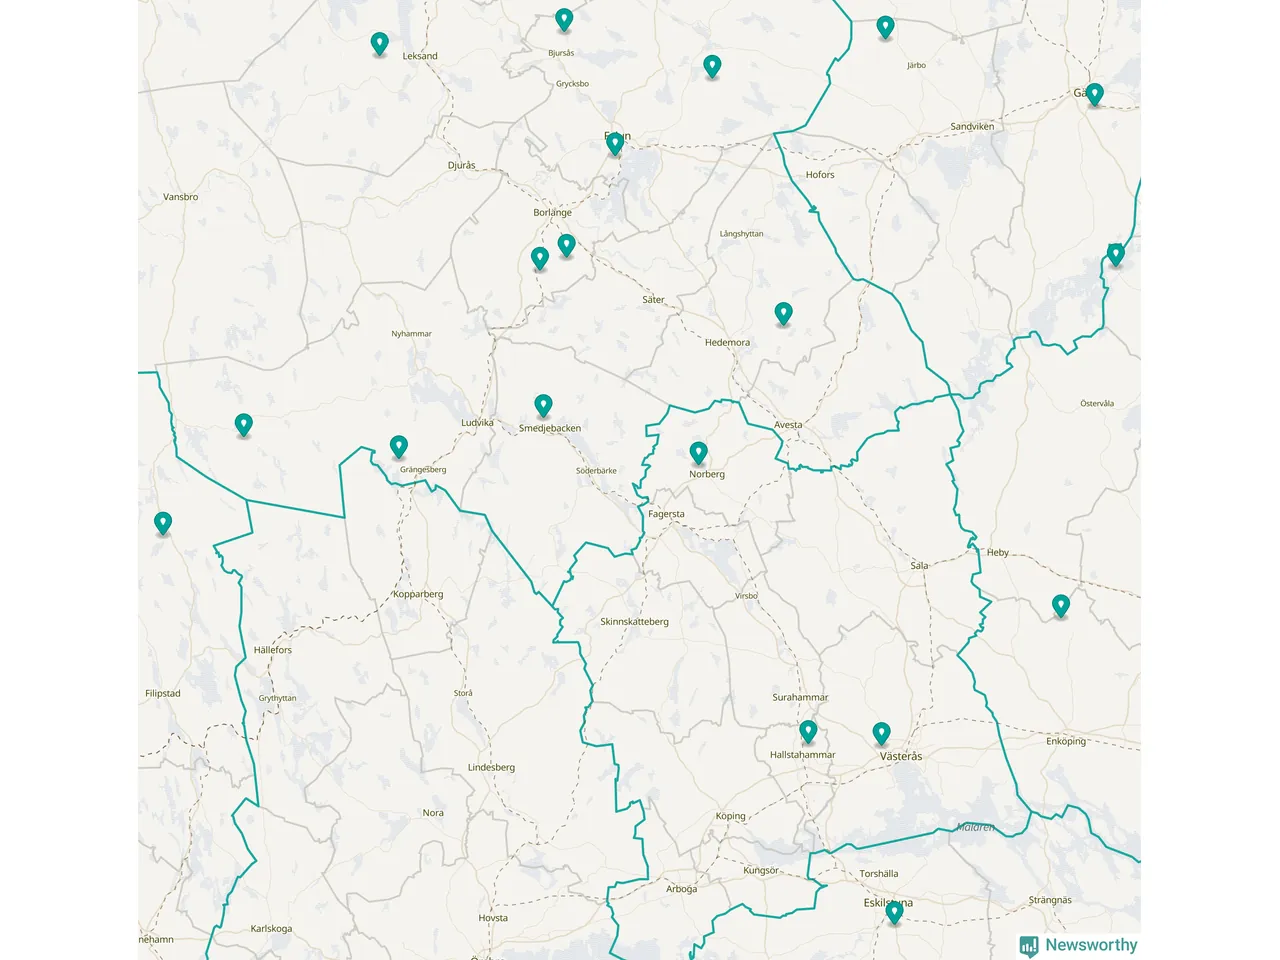
Task: Click the Lindesberg town label
Action: (x=491, y=768)
